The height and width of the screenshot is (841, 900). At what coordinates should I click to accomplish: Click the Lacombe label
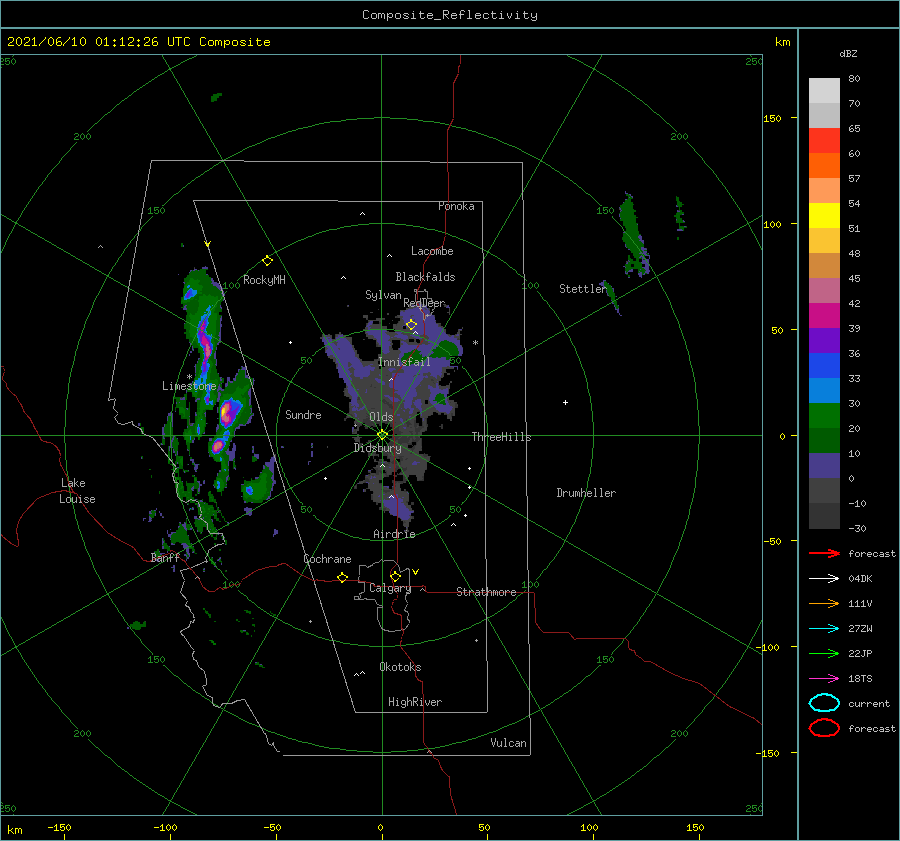point(432,251)
